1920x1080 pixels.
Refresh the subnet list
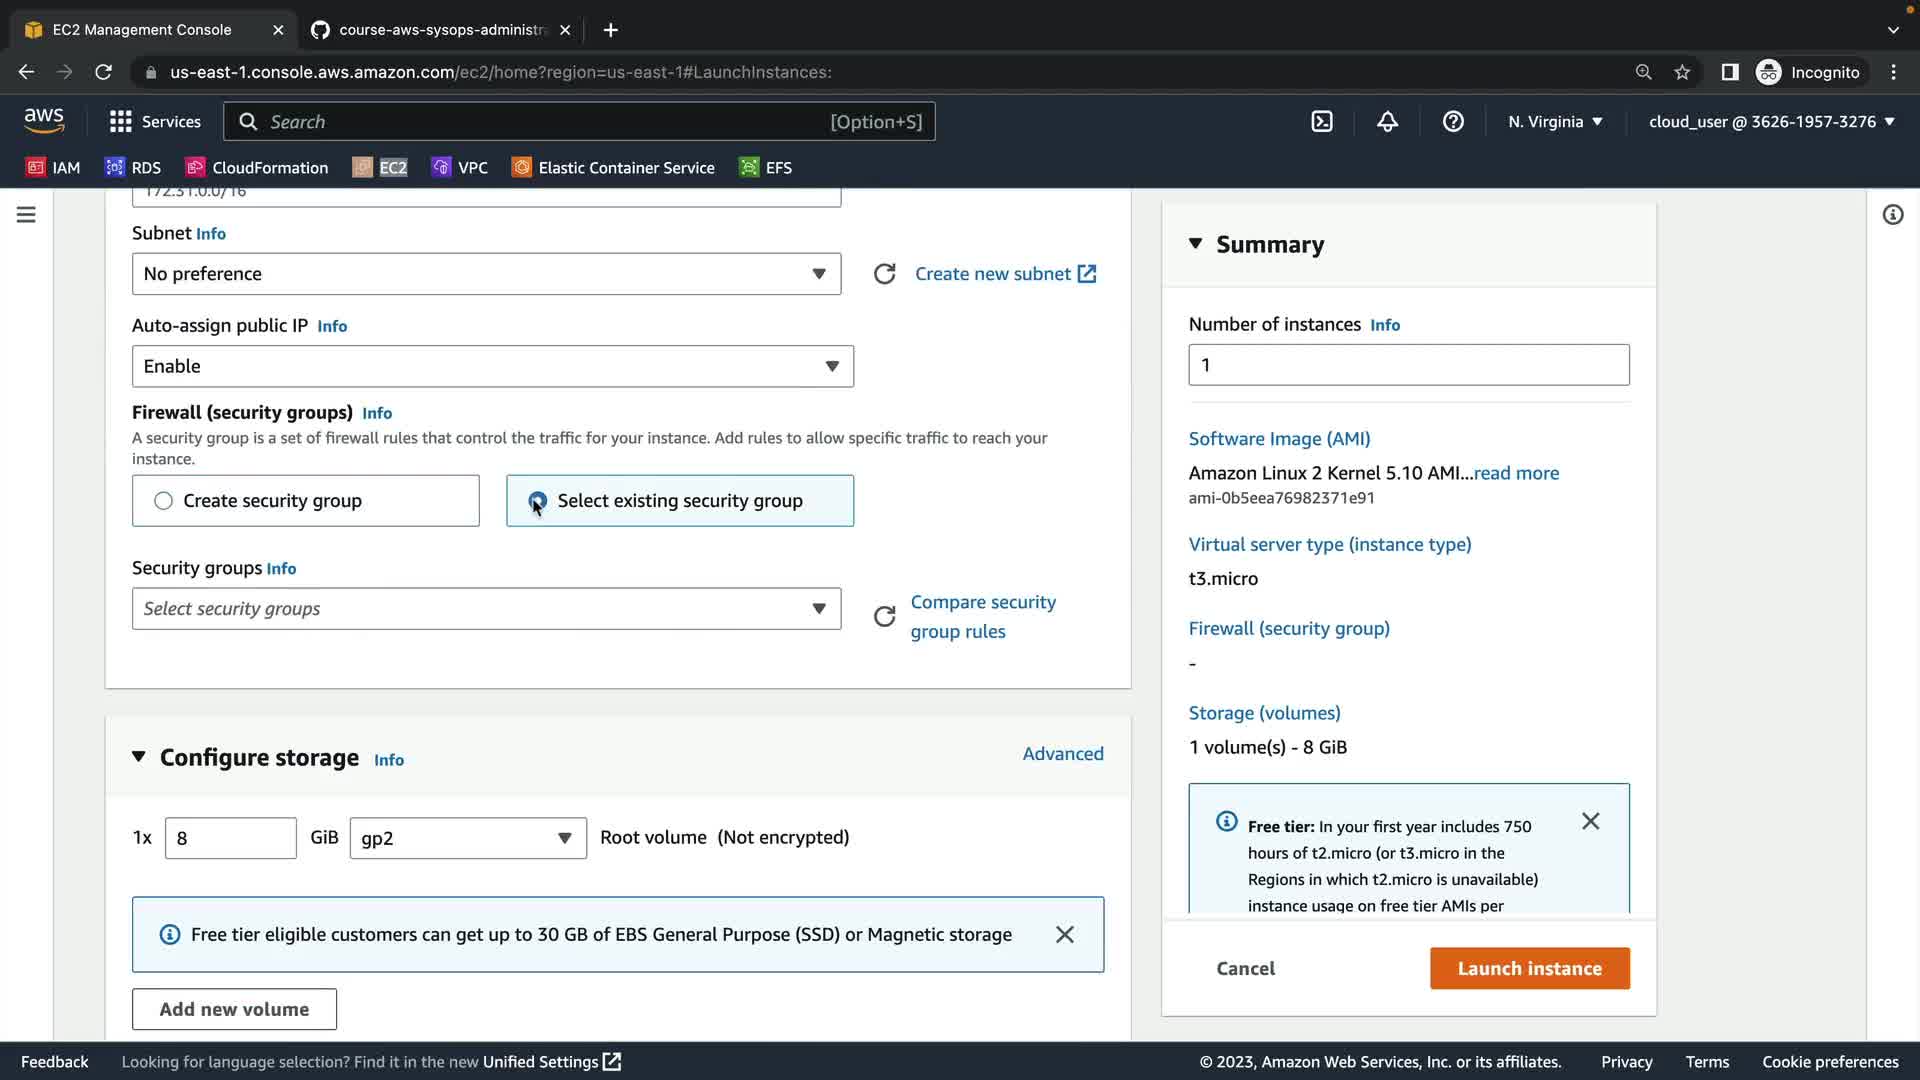pyautogui.click(x=884, y=274)
